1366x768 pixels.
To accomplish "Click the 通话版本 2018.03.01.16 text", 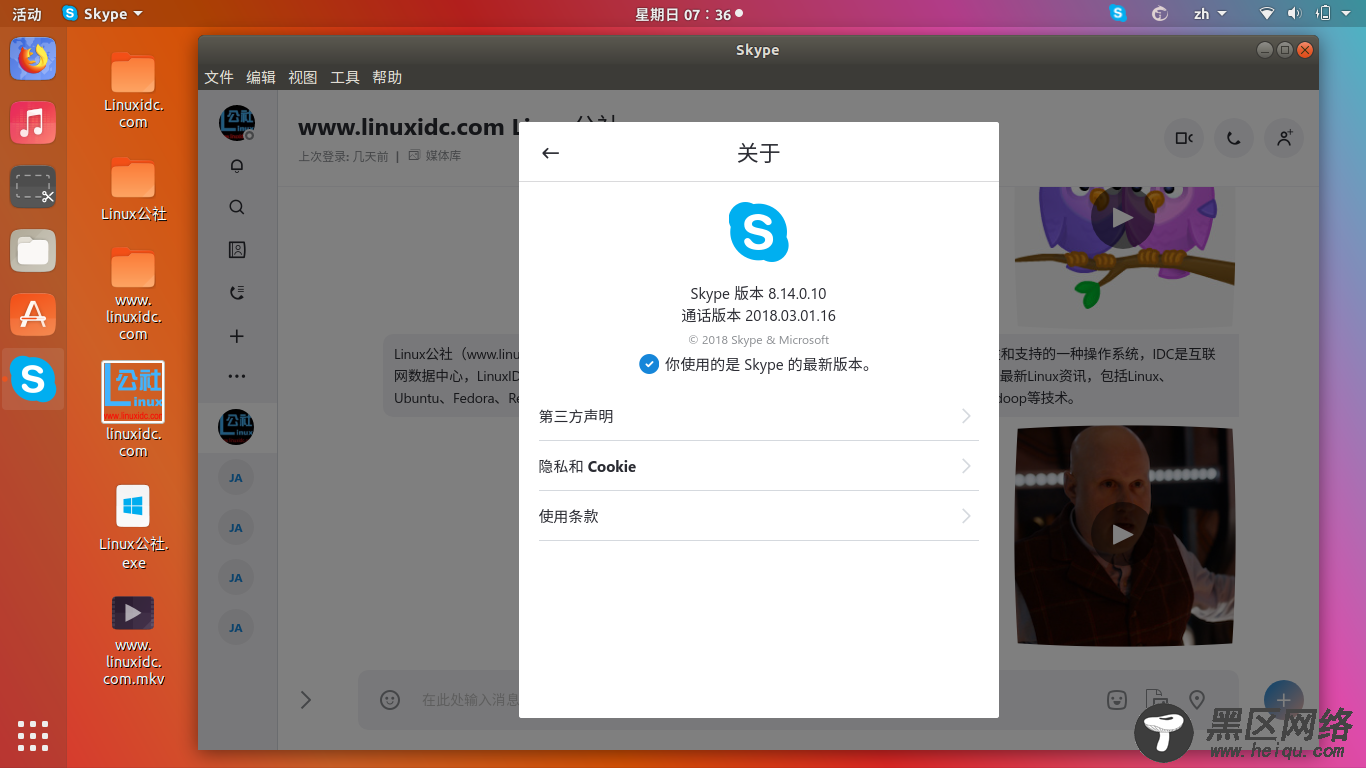I will click(758, 315).
